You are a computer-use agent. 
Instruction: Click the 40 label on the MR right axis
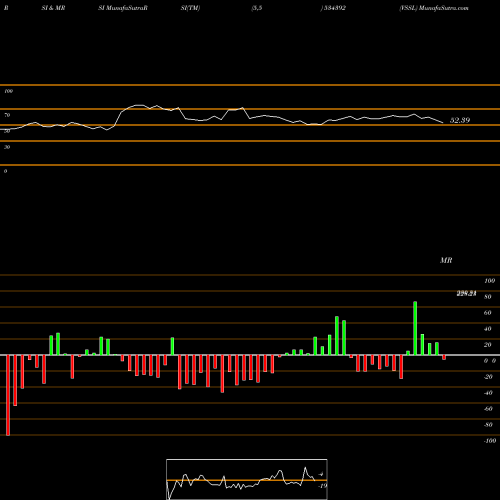tap(488, 329)
